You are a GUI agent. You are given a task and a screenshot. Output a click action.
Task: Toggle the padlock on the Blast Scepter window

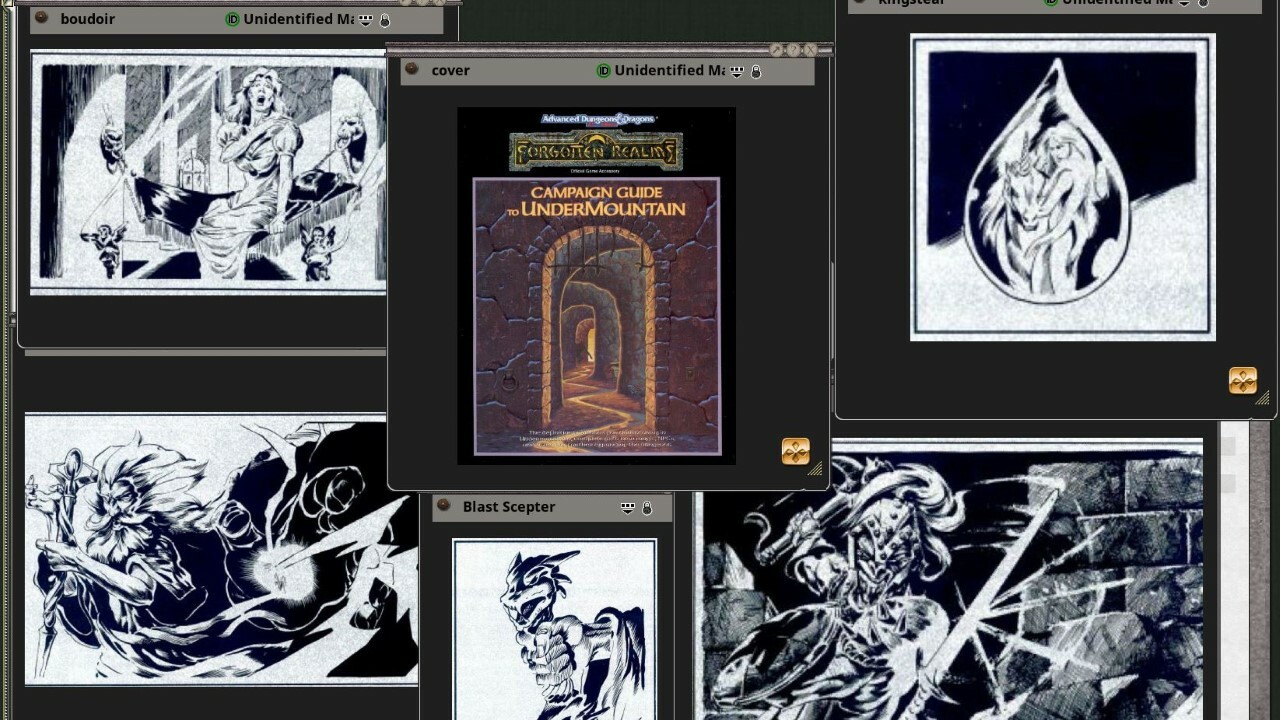pos(647,507)
